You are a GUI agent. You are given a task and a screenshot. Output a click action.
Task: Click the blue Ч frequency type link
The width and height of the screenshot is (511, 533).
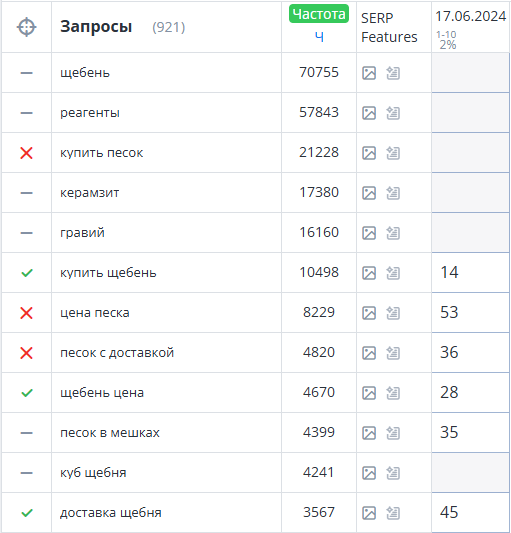pos(319,36)
